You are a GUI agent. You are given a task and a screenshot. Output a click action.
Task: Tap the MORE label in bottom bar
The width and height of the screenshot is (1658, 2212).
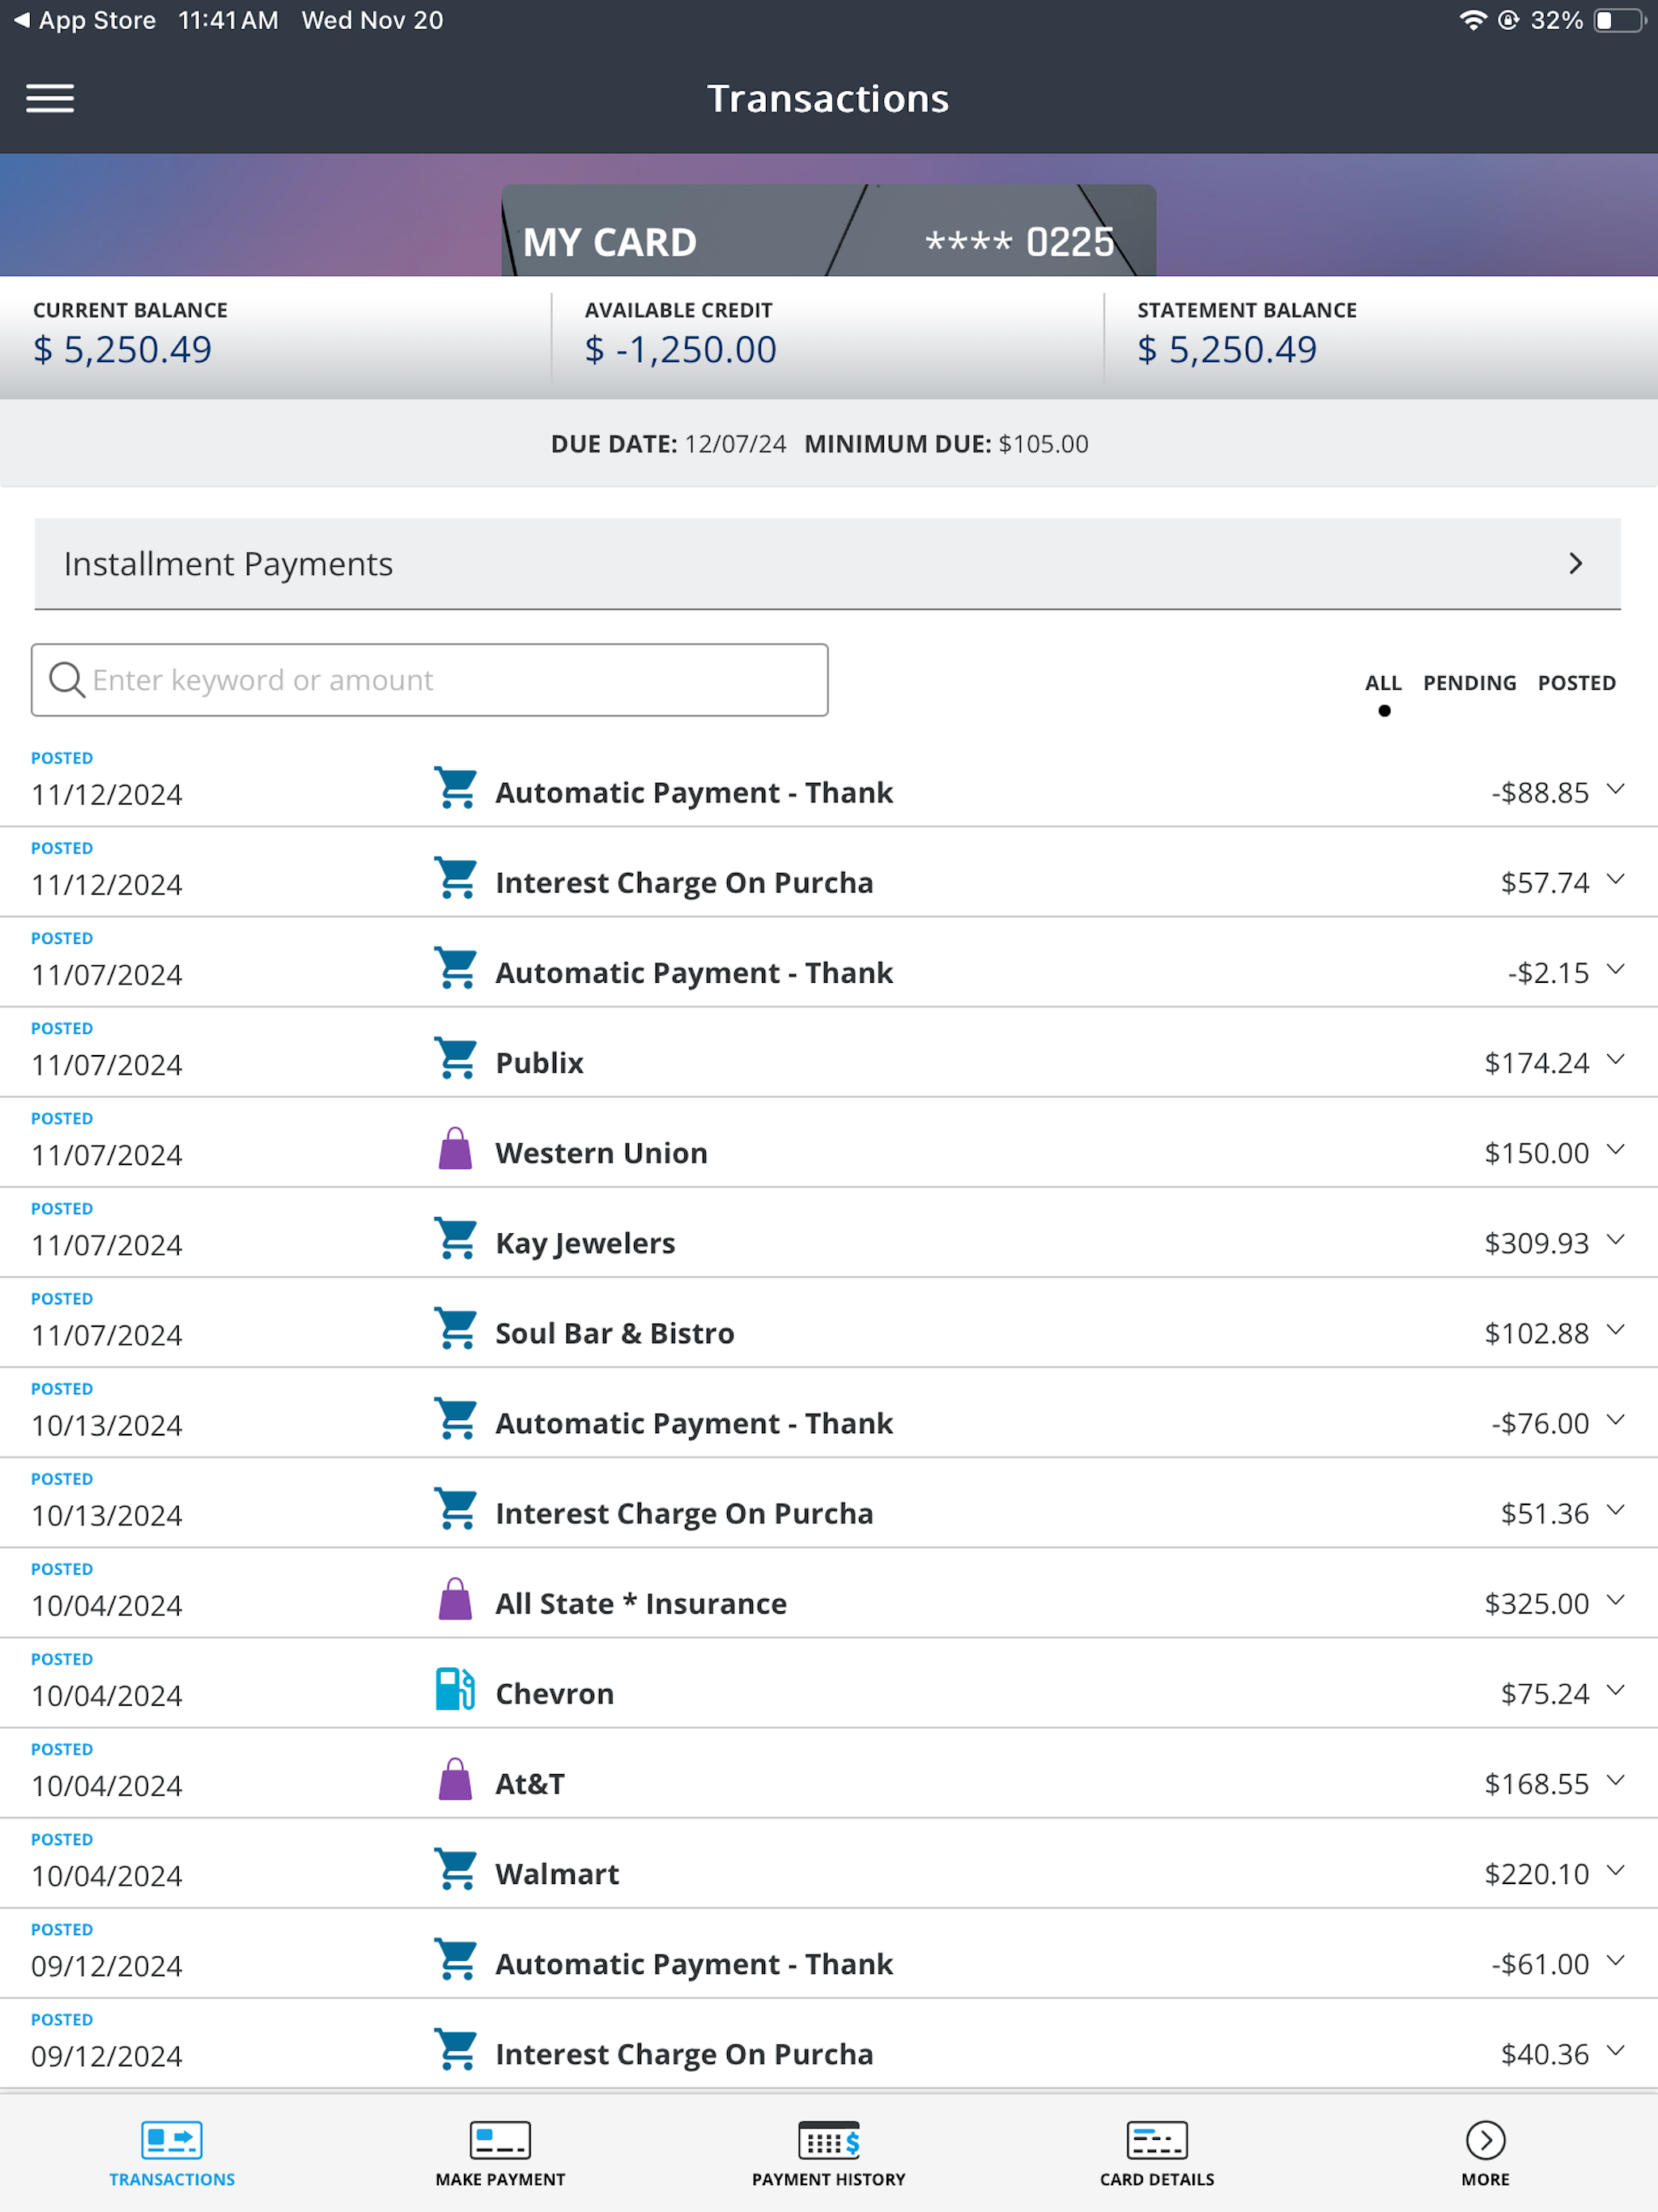coord(1486,2179)
